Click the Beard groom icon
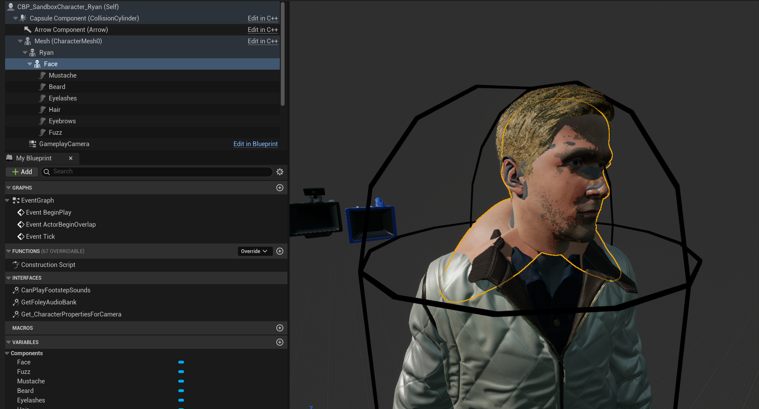The height and width of the screenshot is (409, 759). [43, 87]
